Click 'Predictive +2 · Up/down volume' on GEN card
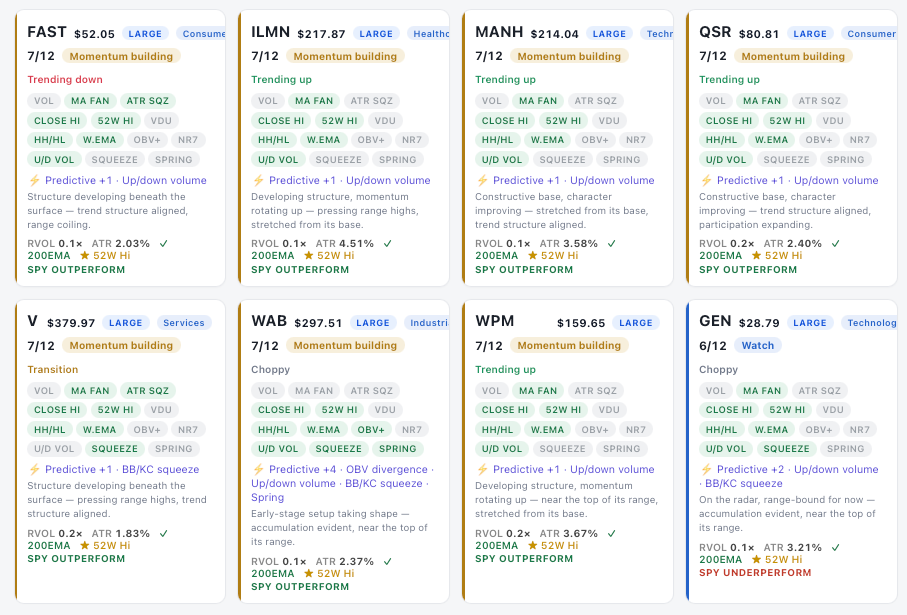 (798, 469)
